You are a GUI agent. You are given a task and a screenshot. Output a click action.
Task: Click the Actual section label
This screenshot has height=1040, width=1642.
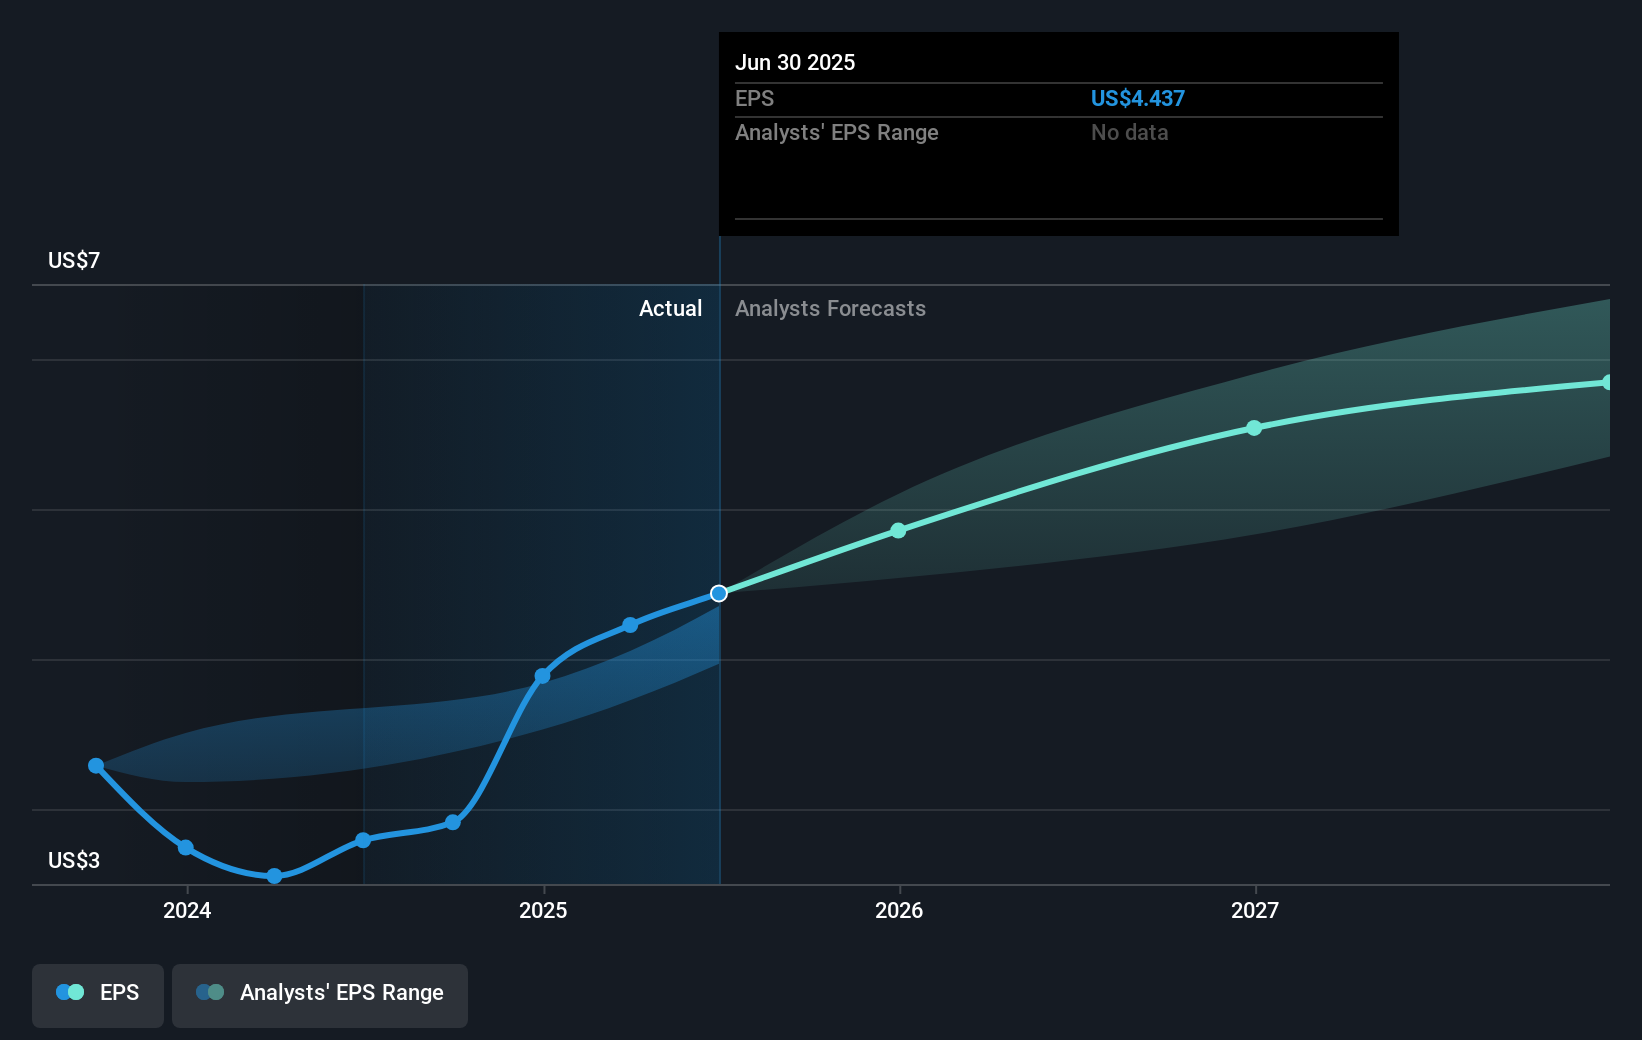tap(670, 308)
